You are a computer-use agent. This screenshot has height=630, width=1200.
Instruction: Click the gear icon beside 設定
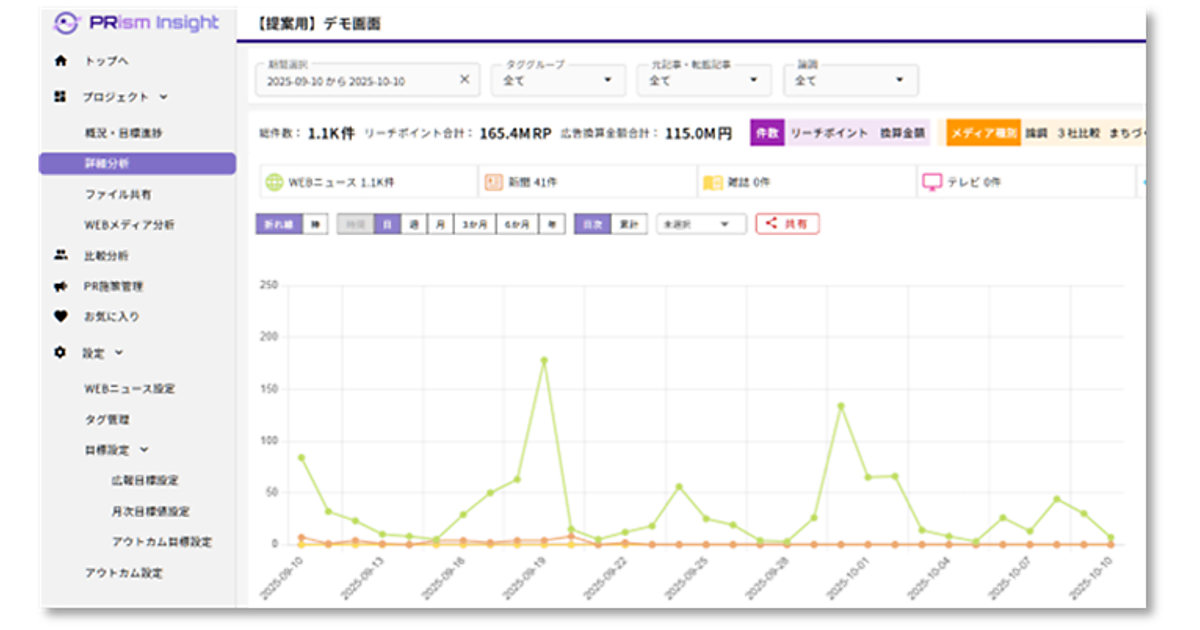[x=60, y=352]
